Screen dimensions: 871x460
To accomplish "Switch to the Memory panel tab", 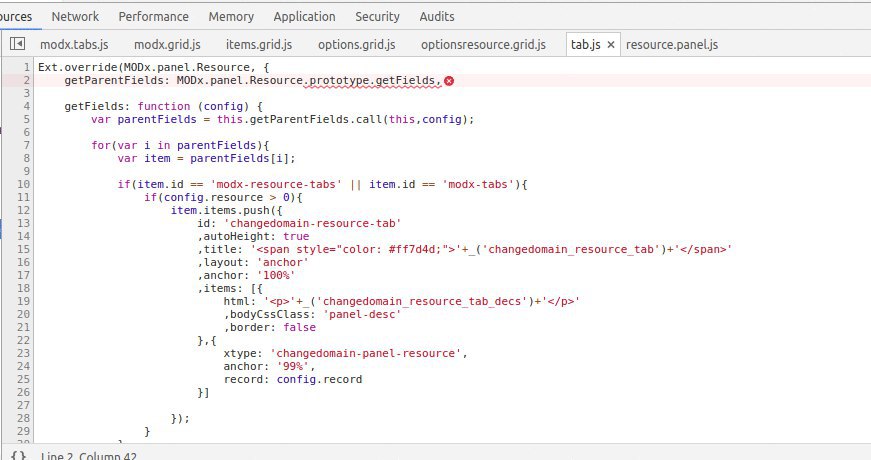I will pos(231,17).
